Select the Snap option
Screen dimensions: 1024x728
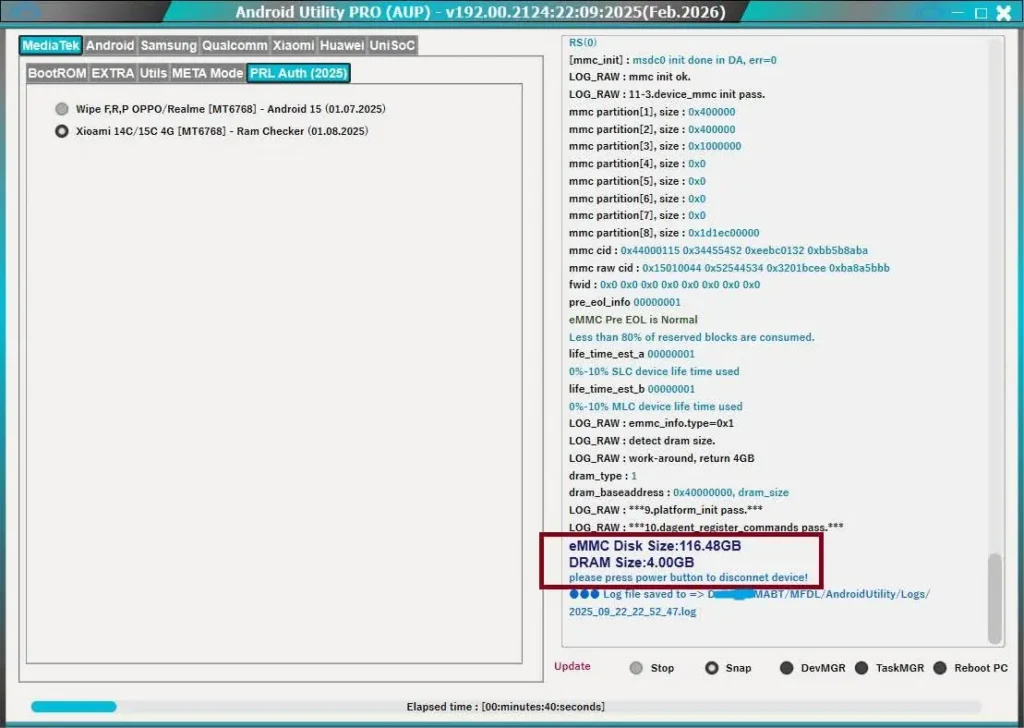tap(712, 668)
